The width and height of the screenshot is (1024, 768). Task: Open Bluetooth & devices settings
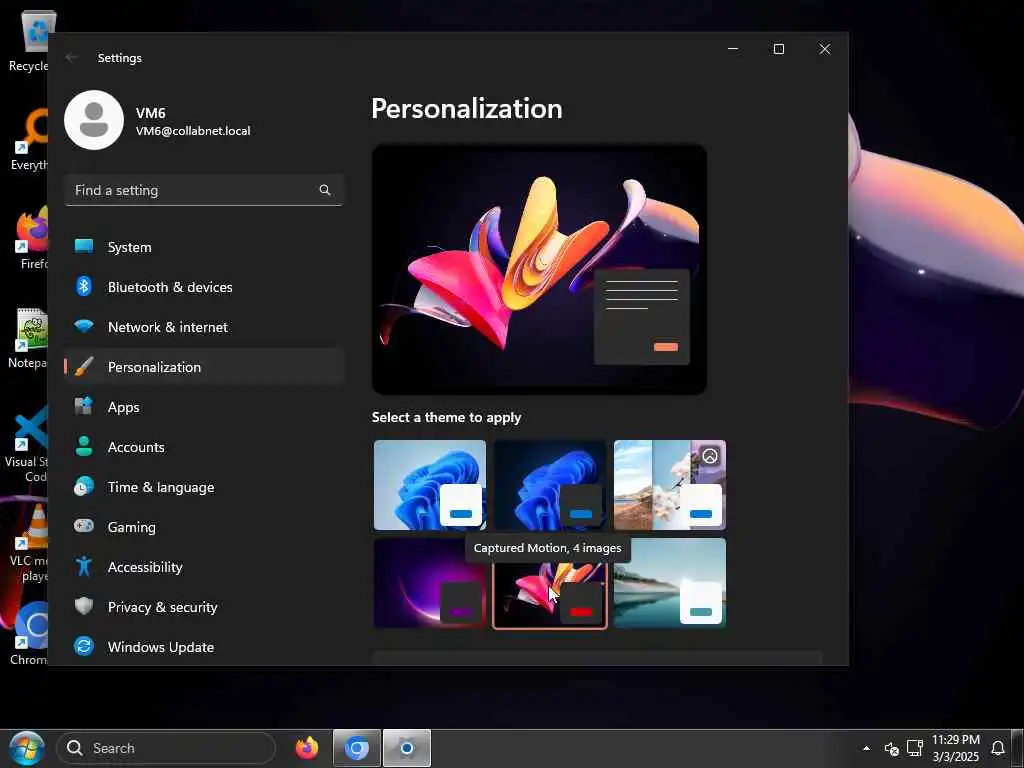[204, 287]
